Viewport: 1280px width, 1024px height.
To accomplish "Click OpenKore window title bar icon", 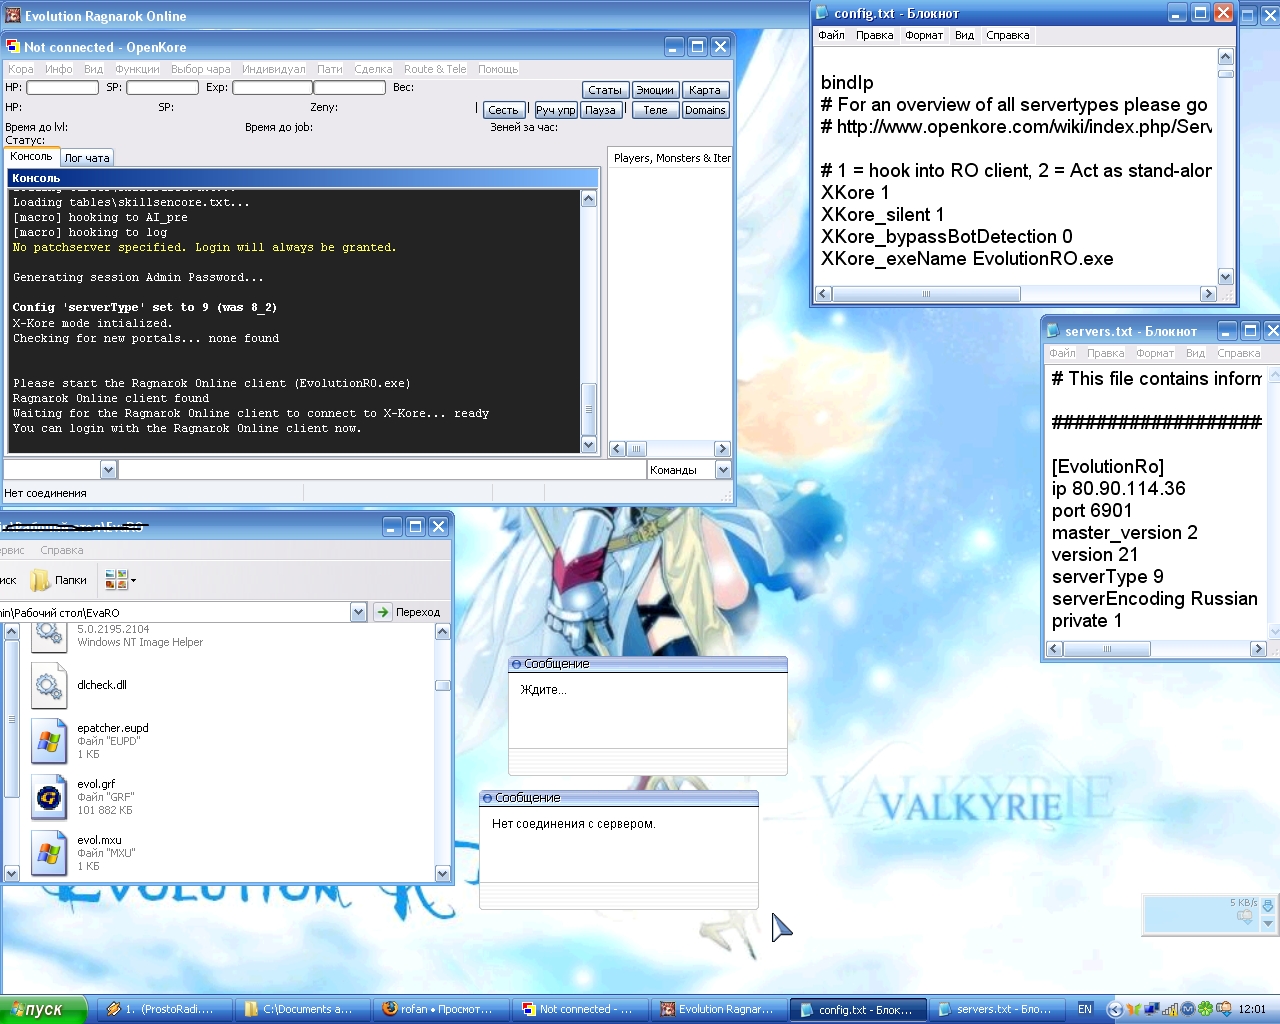I will tap(13, 47).
